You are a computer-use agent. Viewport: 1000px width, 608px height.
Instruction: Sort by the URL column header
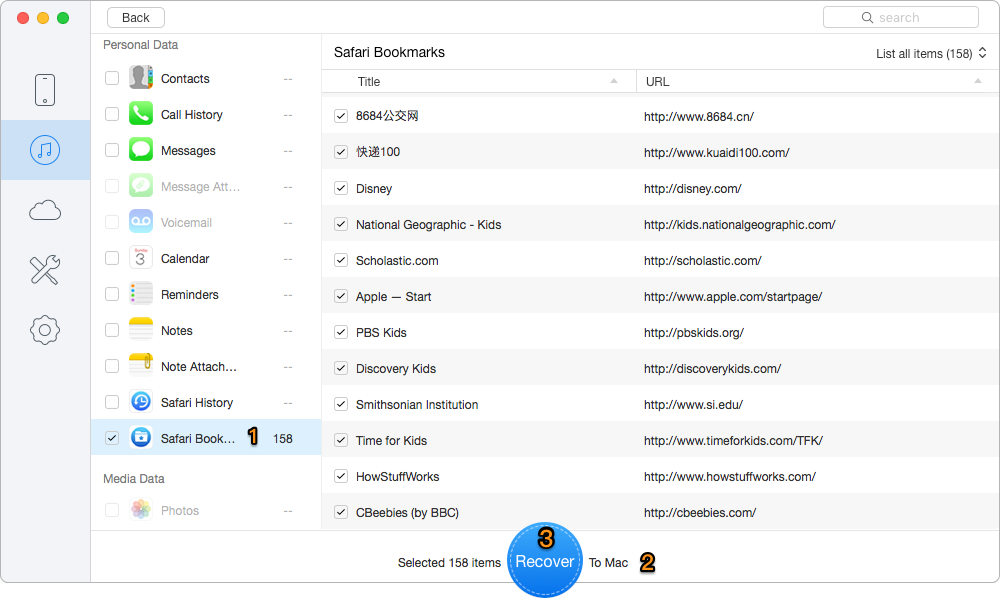coord(818,82)
